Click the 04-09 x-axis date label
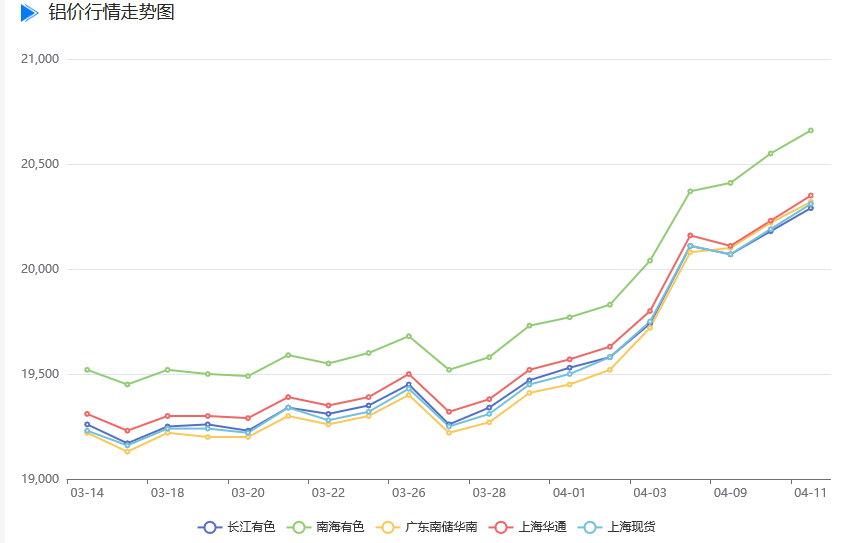This screenshot has height=543, width=866. pos(730,493)
